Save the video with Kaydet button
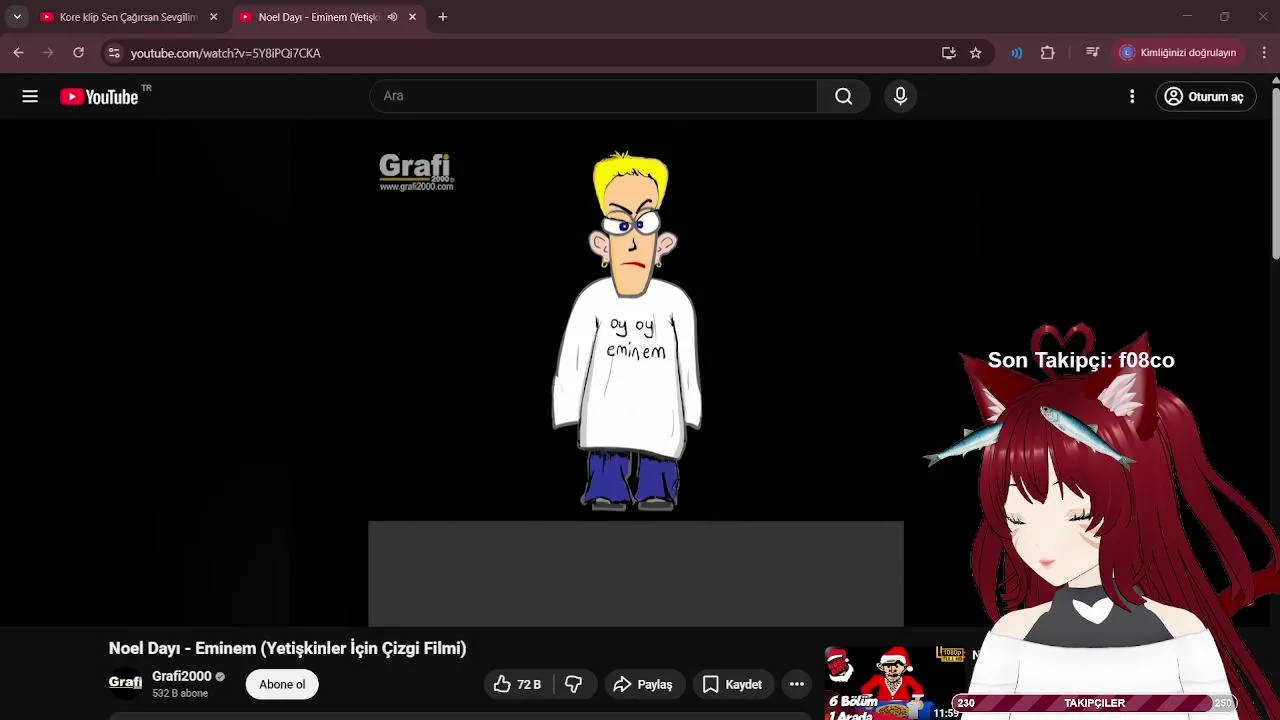The width and height of the screenshot is (1280, 720). tap(732, 684)
